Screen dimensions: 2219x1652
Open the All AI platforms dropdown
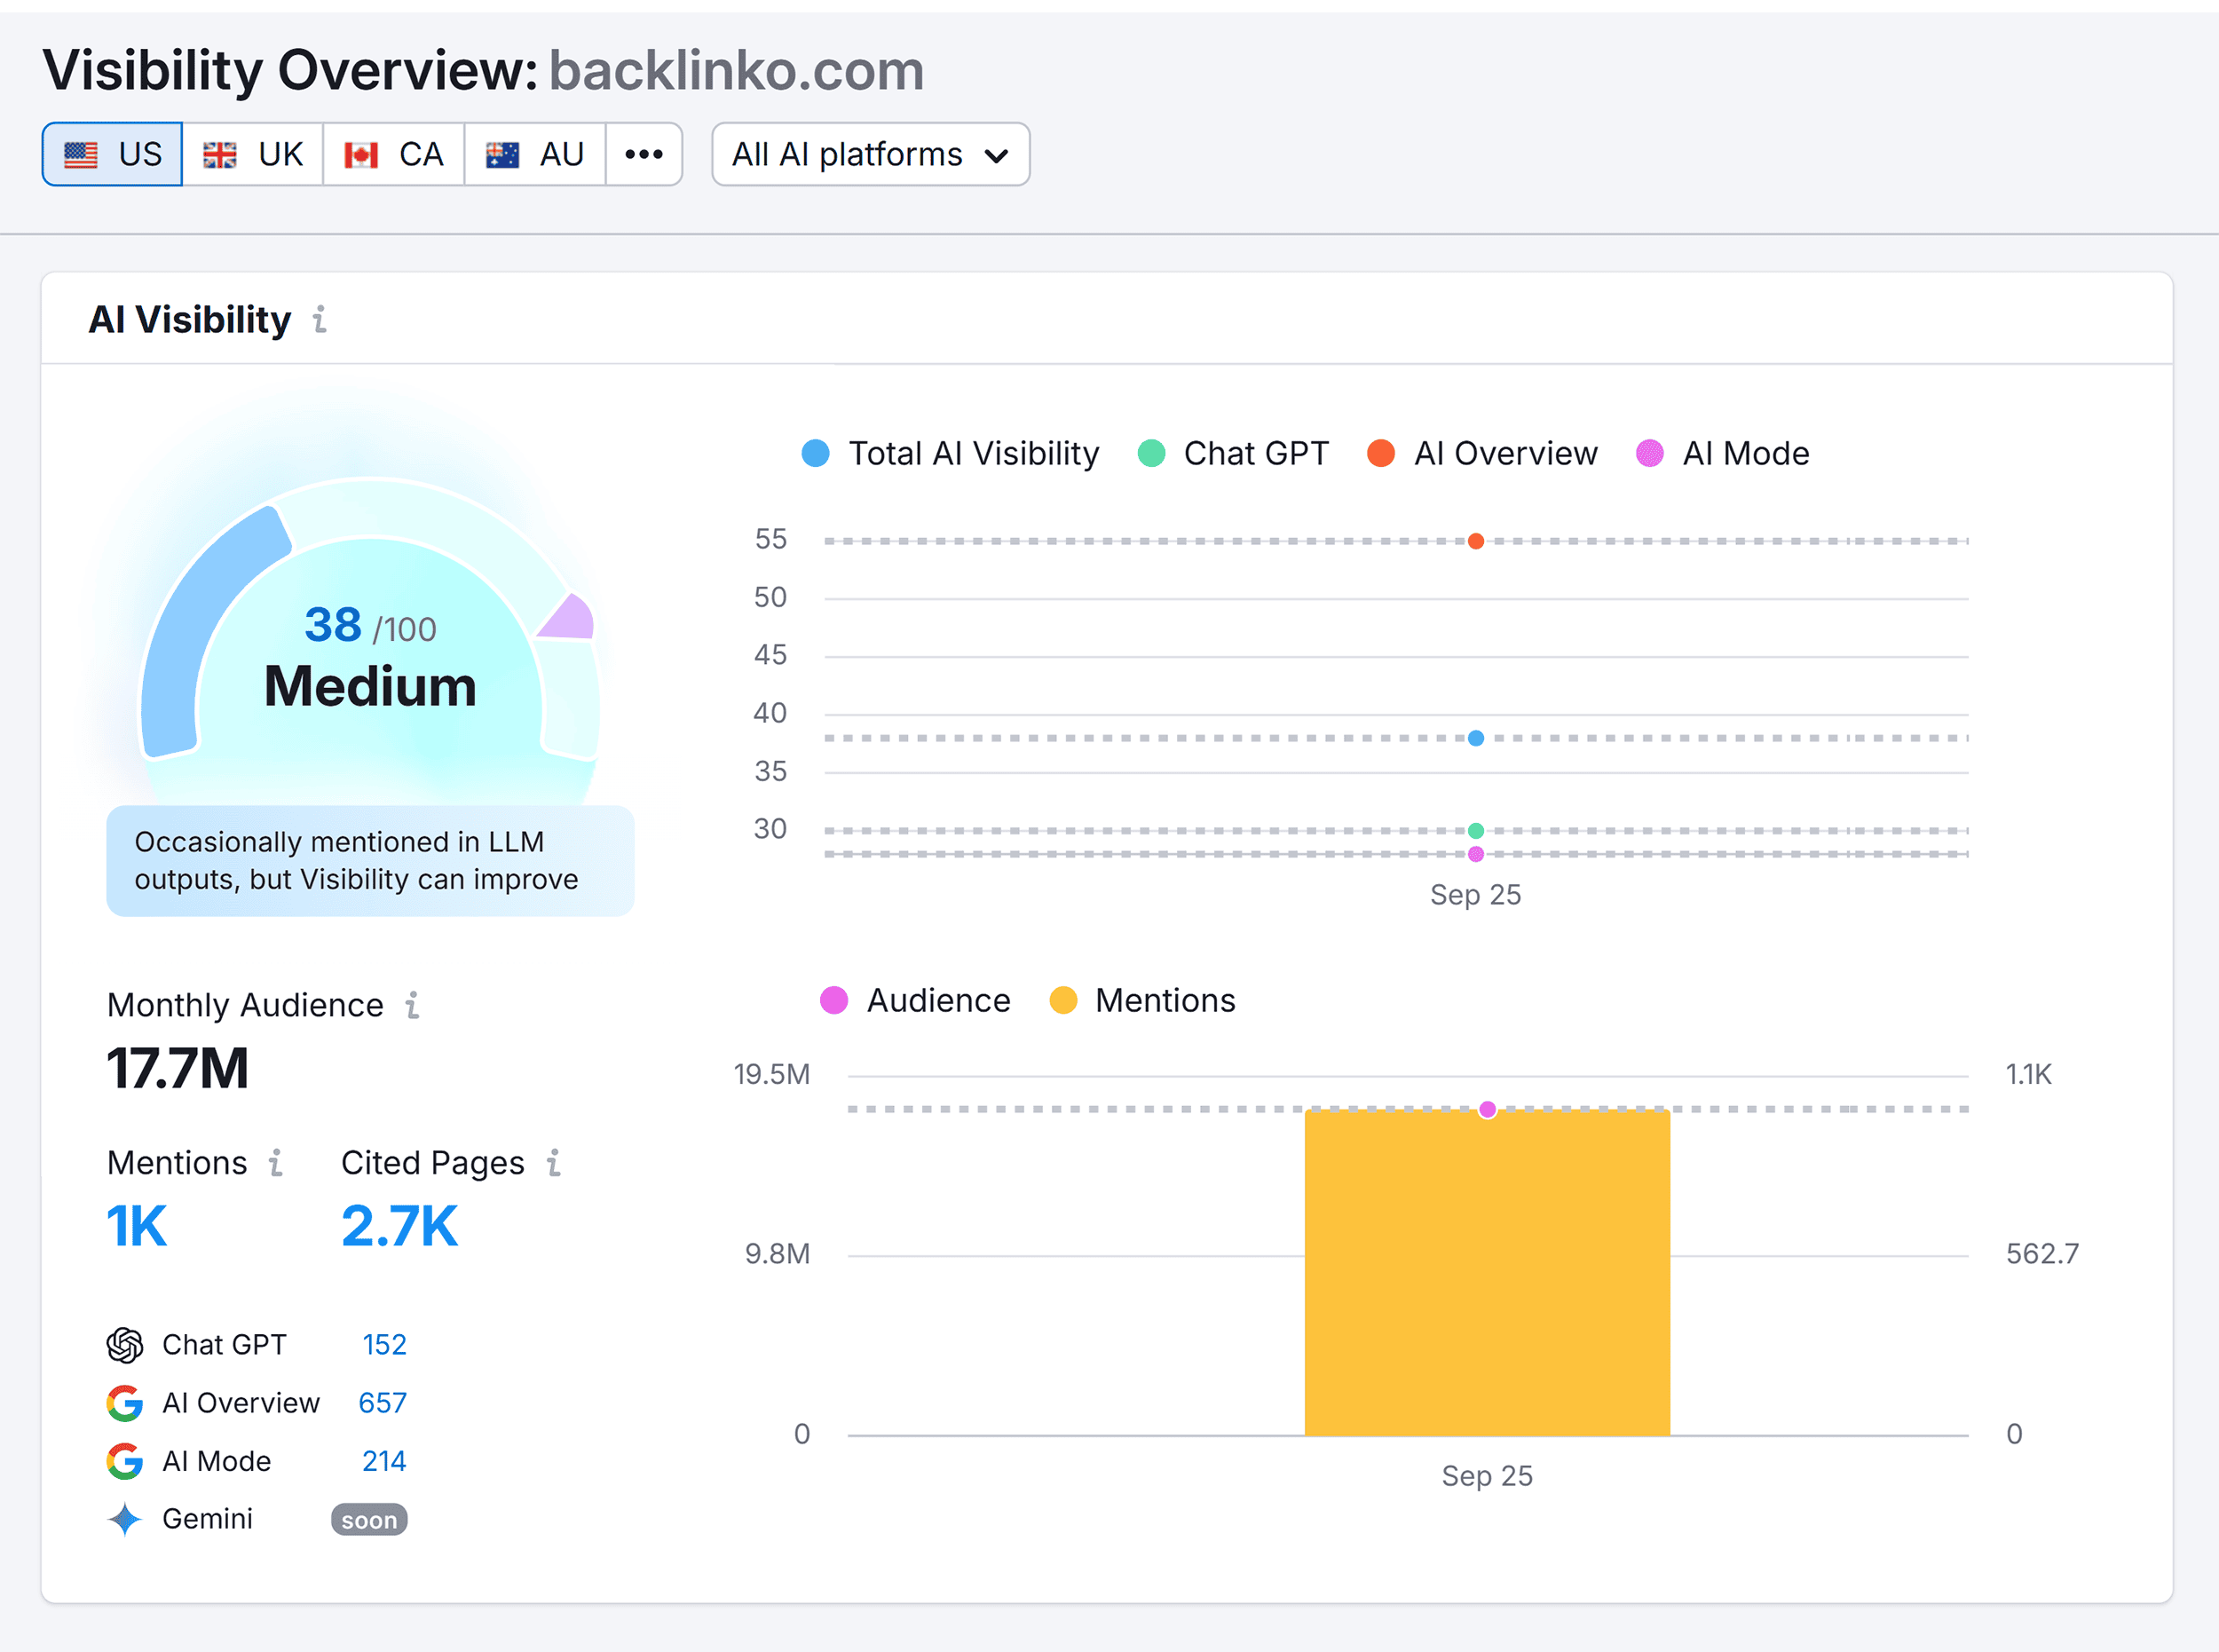click(869, 153)
